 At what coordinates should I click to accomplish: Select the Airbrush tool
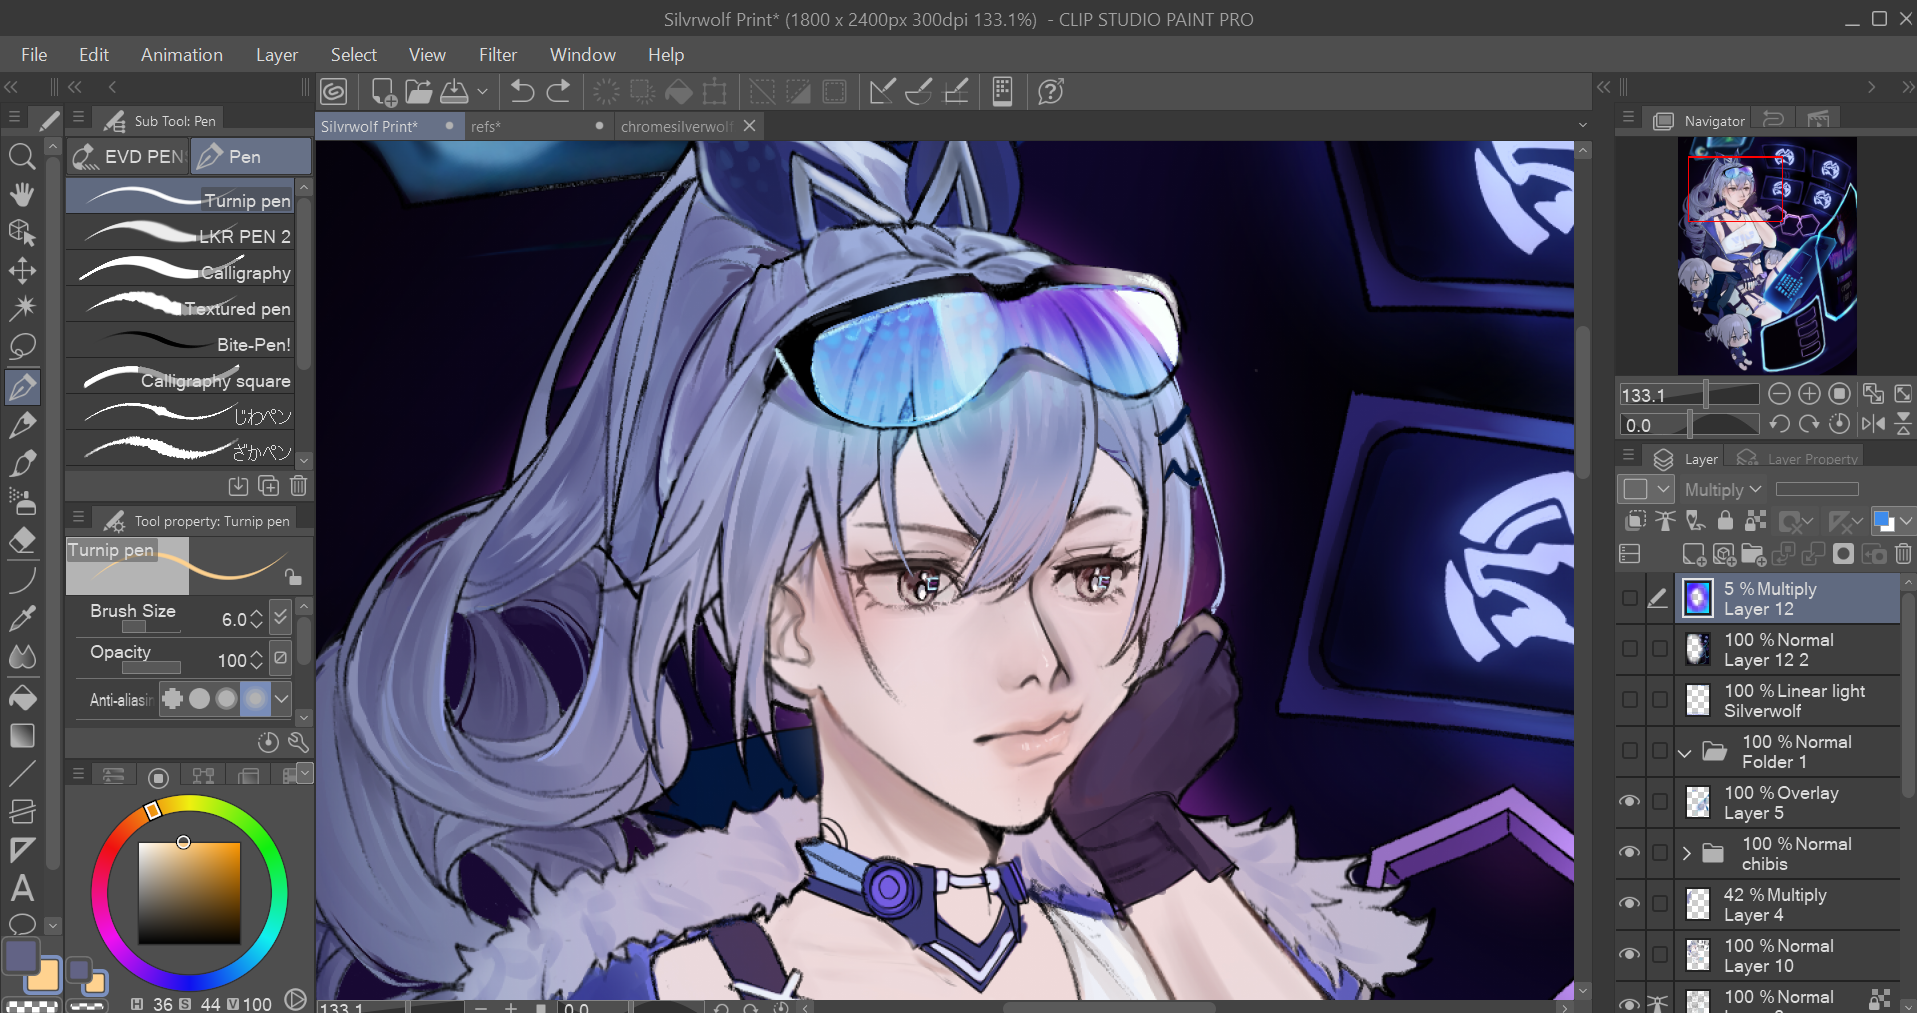click(x=22, y=501)
